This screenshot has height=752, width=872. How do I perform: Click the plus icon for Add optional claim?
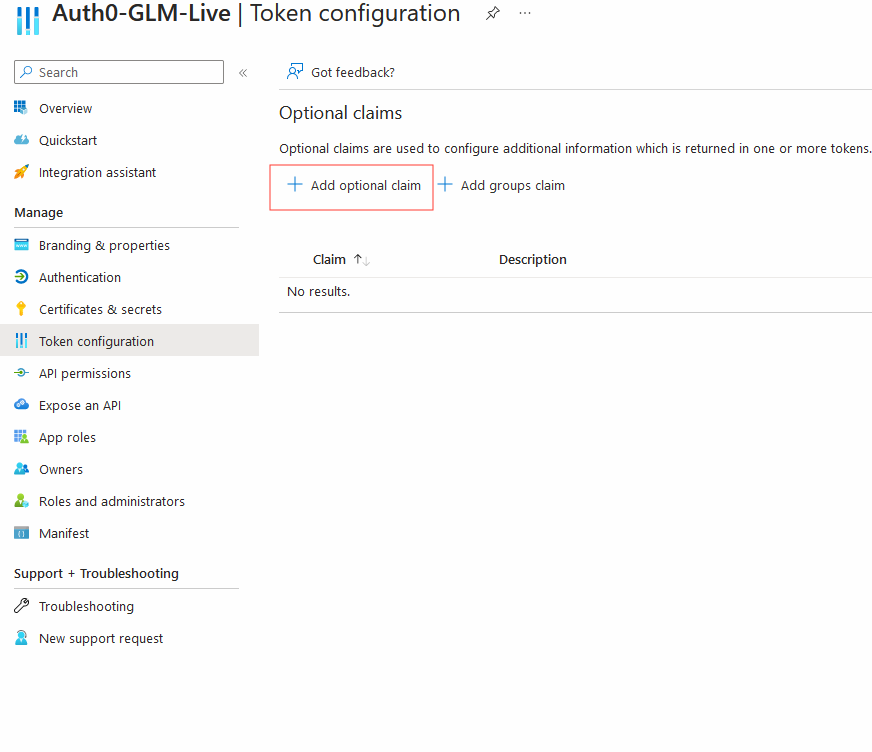[295, 185]
